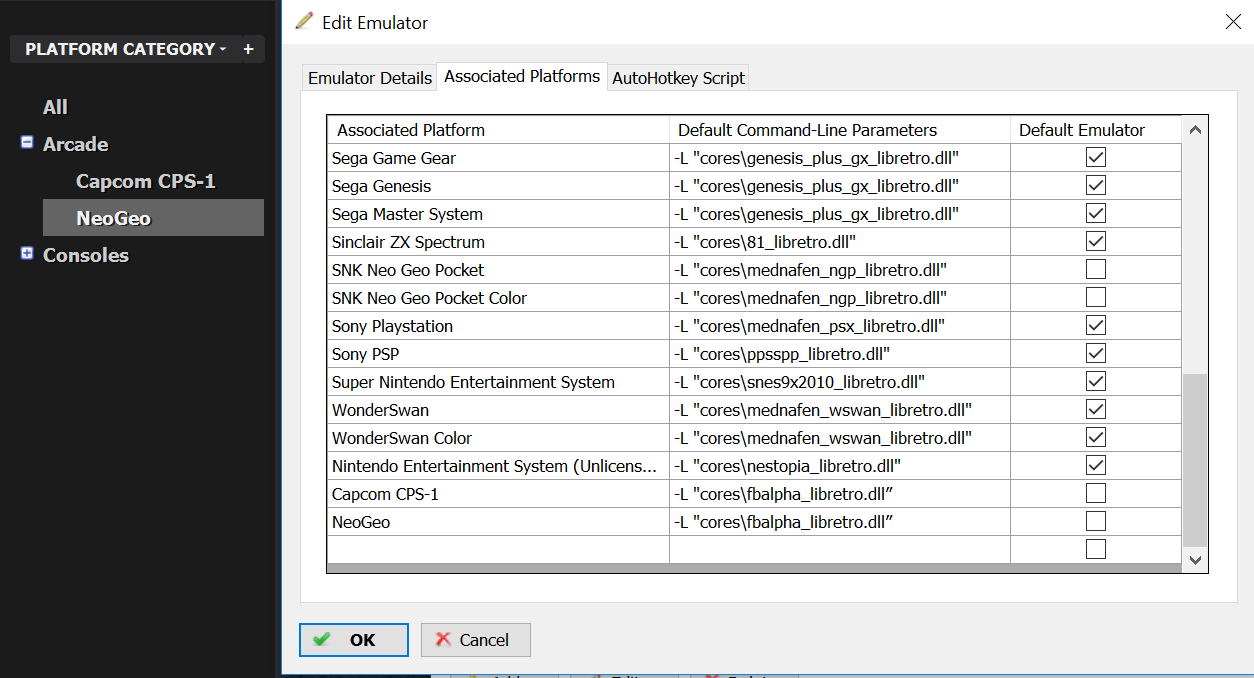Edit NeoGeo row's fbalpha_libretro.dll parameter
Viewport: 1254px width, 678px height.
pos(840,521)
